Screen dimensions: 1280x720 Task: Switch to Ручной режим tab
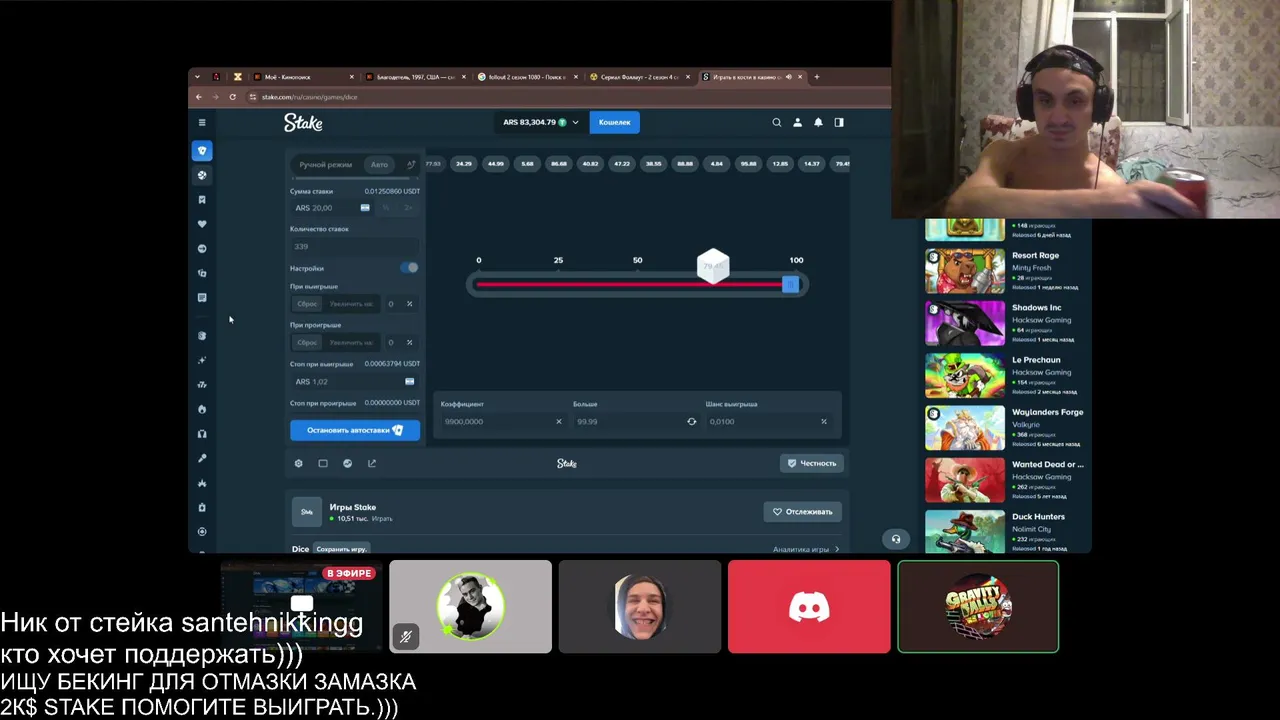[x=325, y=164]
